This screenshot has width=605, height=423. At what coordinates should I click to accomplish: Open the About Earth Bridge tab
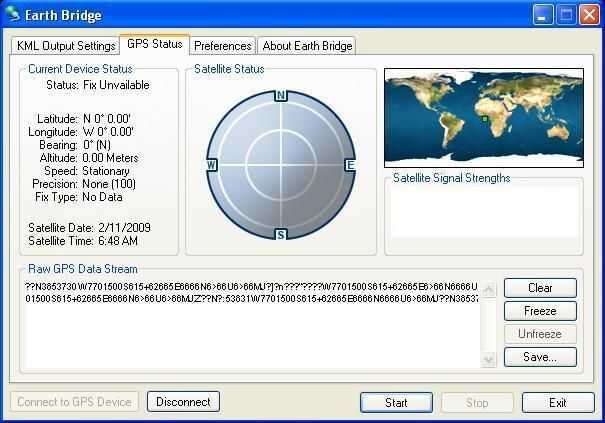[307, 46]
